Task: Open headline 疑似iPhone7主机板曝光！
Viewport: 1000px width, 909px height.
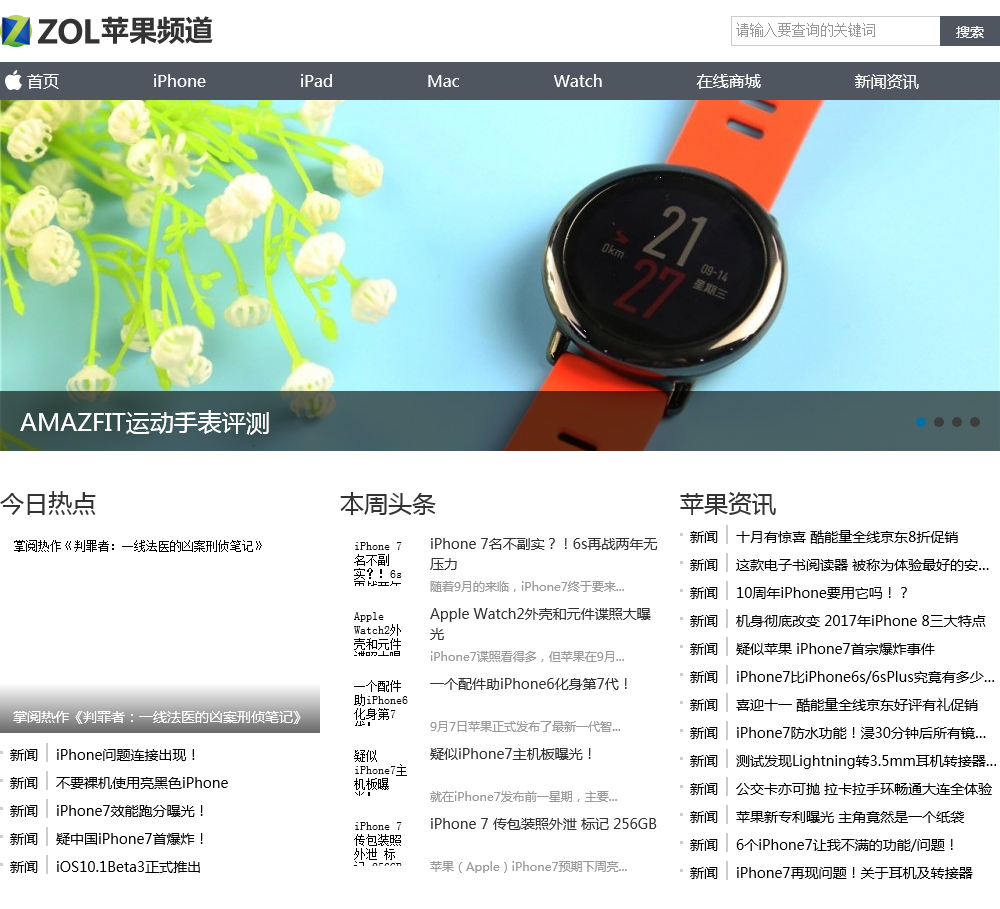Action: click(x=513, y=754)
